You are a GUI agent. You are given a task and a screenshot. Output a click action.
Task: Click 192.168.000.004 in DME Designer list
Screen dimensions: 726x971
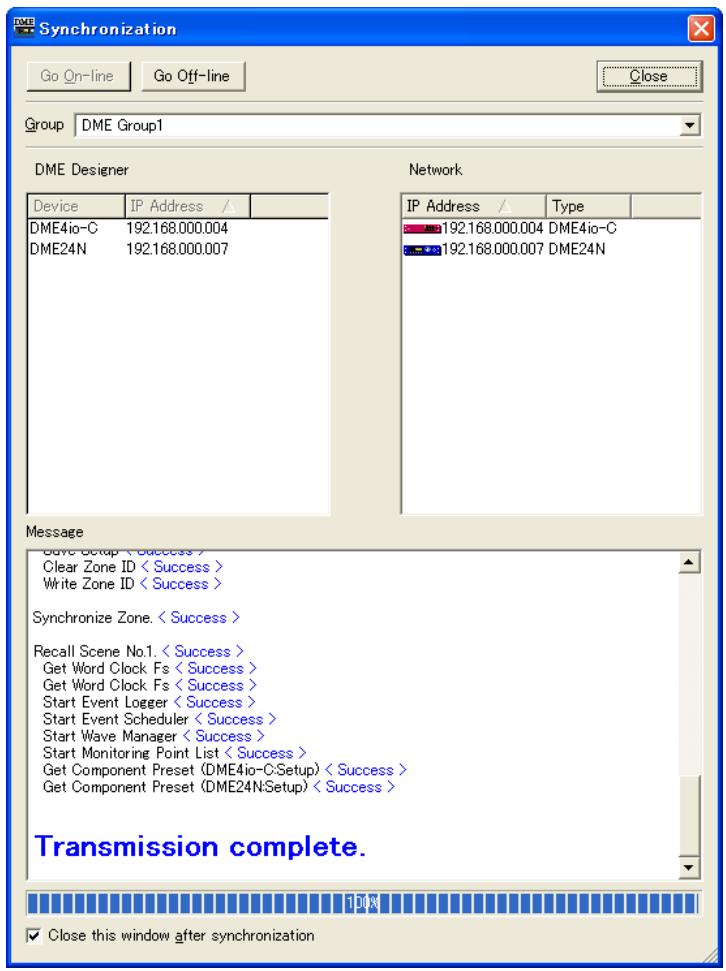pyautogui.click(x=177, y=229)
